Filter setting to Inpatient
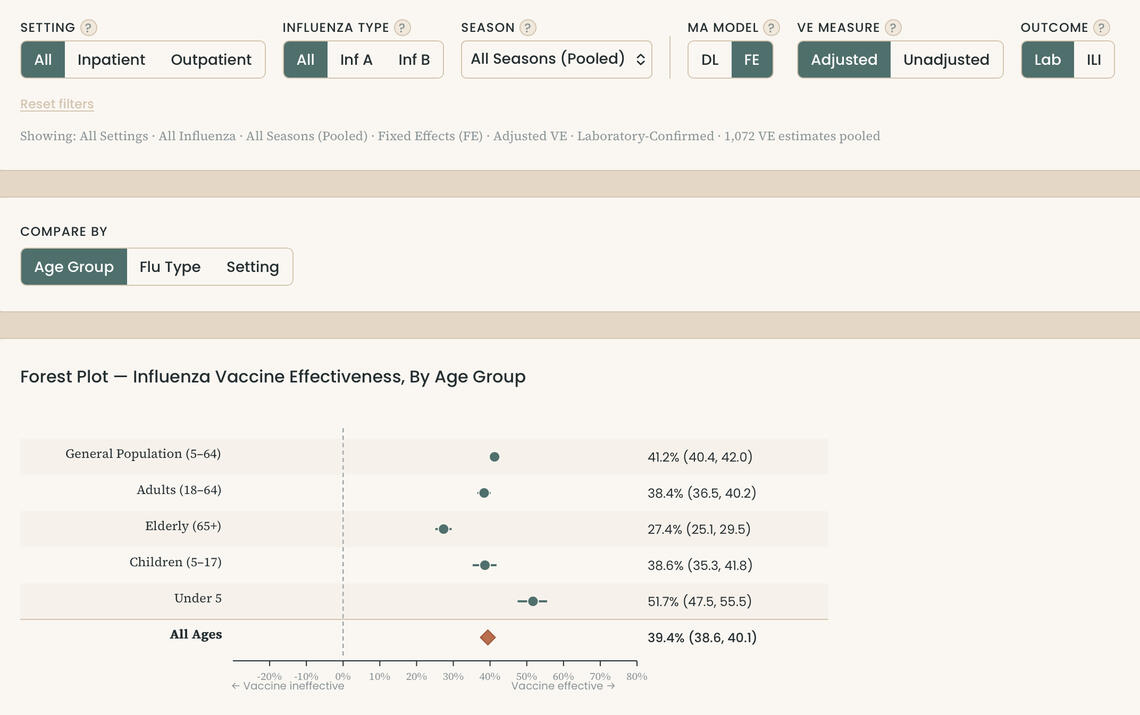Image resolution: width=1140 pixels, height=715 pixels. pyautogui.click(x=111, y=60)
